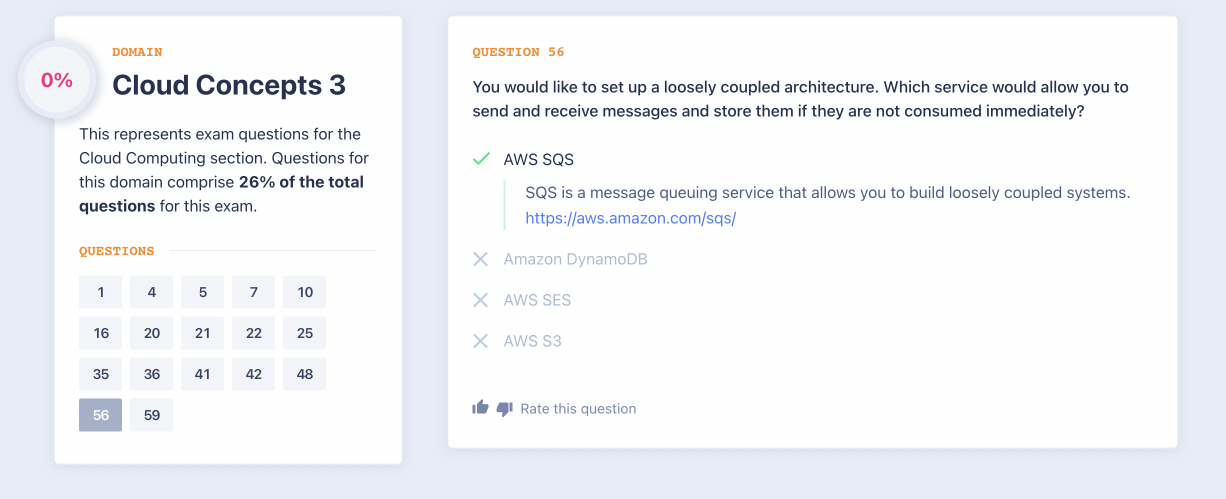Screen dimensions: 1226x499
Task: Pick the AWS SES answer option
Action: [x=537, y=300]
